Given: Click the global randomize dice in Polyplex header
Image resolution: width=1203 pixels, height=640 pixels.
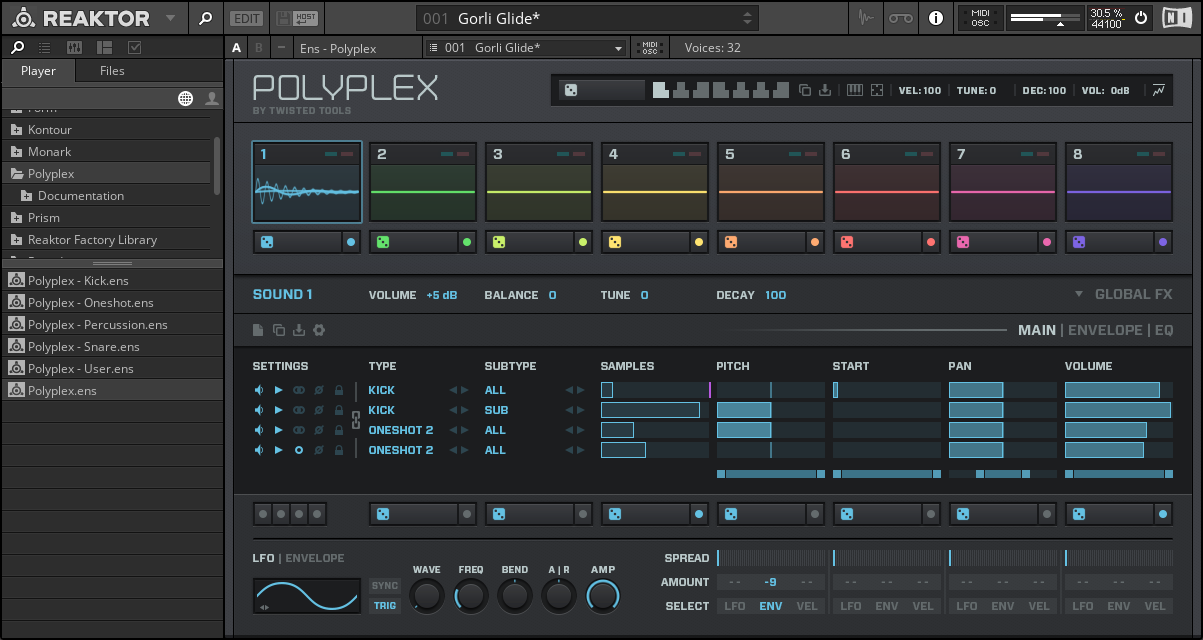Looking at the screenshot, I should coord(570,90).
